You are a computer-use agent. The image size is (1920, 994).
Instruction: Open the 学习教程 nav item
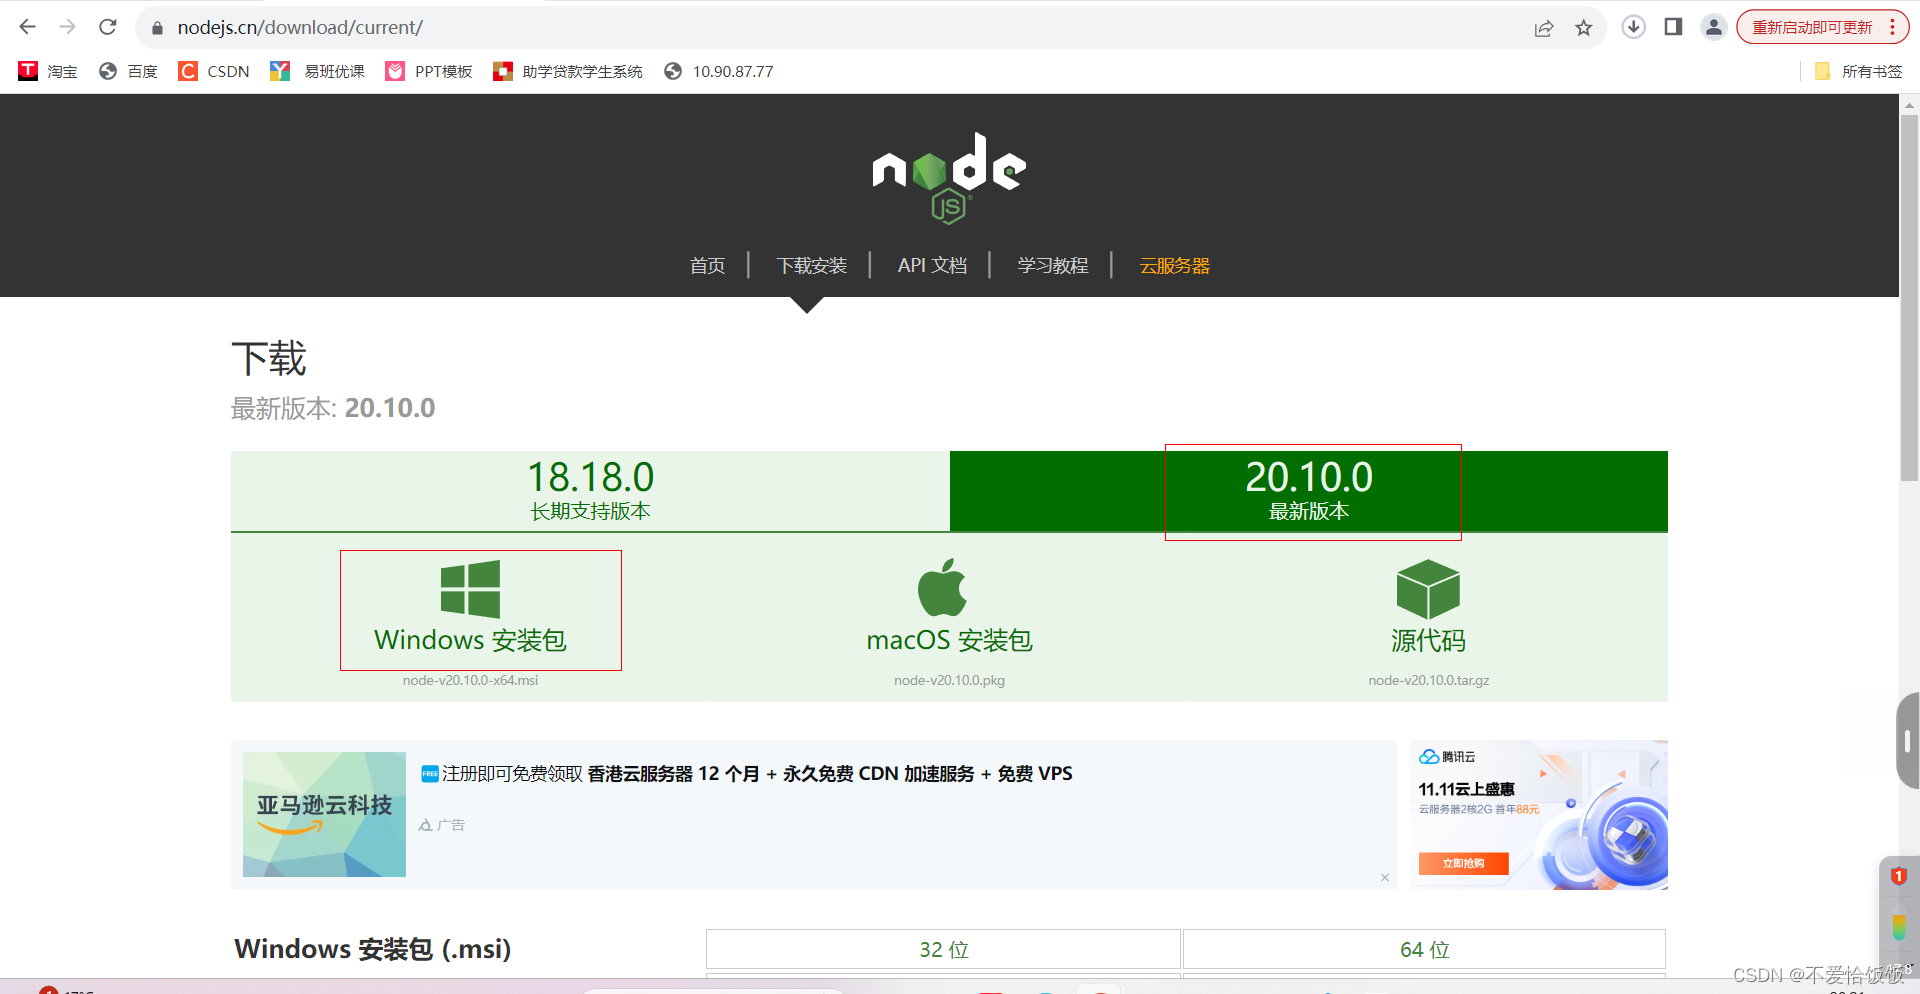1052,265
